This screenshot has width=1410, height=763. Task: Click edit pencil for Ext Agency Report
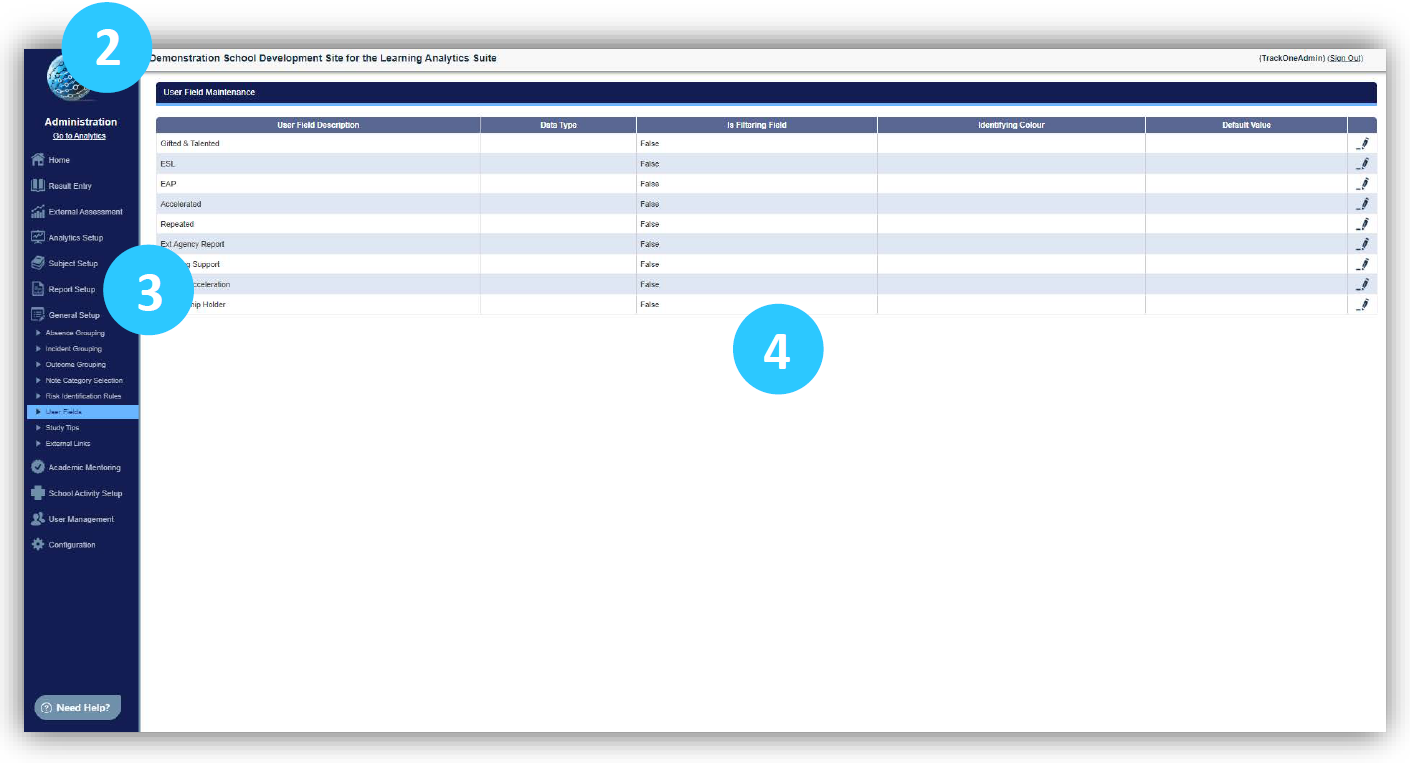click(1362, 244)
